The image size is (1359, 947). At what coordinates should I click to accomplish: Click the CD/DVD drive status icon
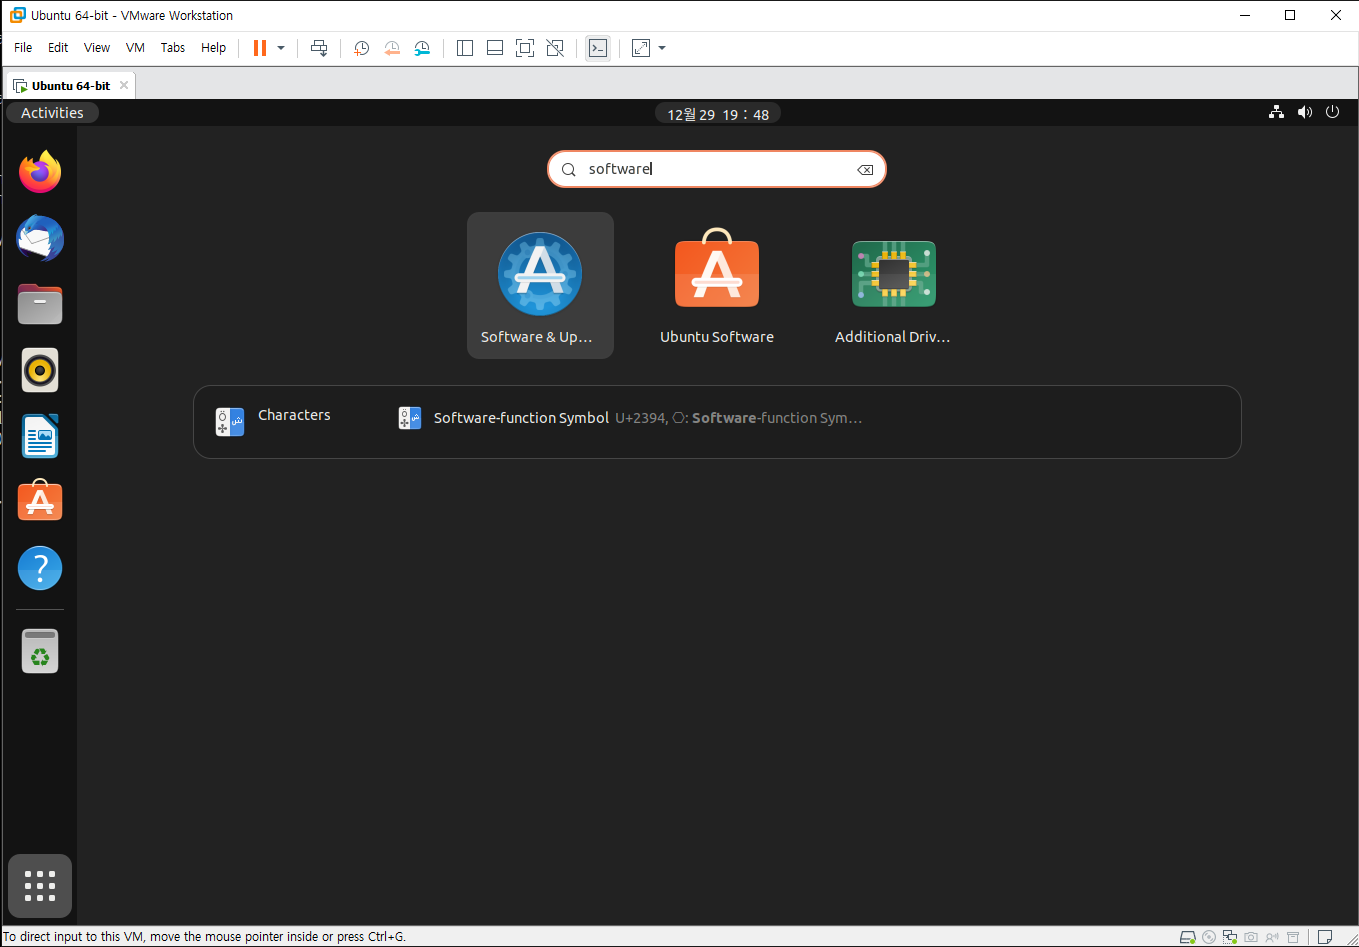pos(1209,937)
